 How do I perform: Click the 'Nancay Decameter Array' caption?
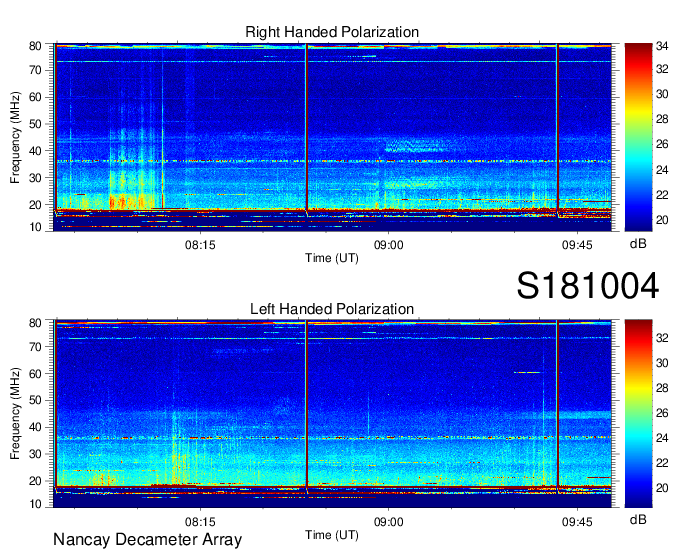pos(147,540)
